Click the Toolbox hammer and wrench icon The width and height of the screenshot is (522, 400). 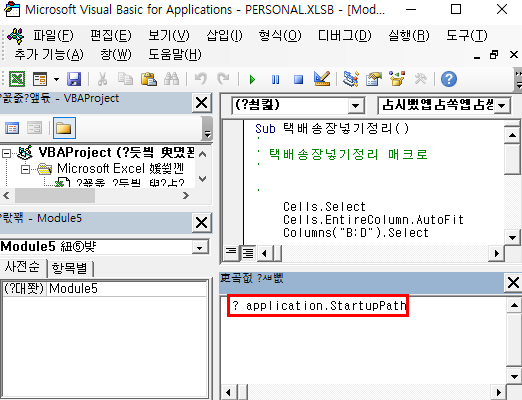[x=420, y=79]
